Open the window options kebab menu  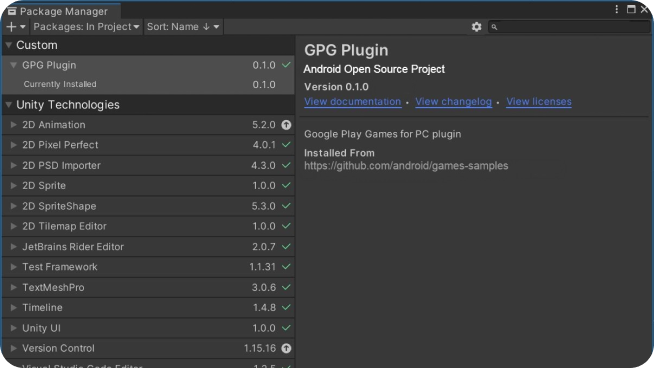point(616,9)
